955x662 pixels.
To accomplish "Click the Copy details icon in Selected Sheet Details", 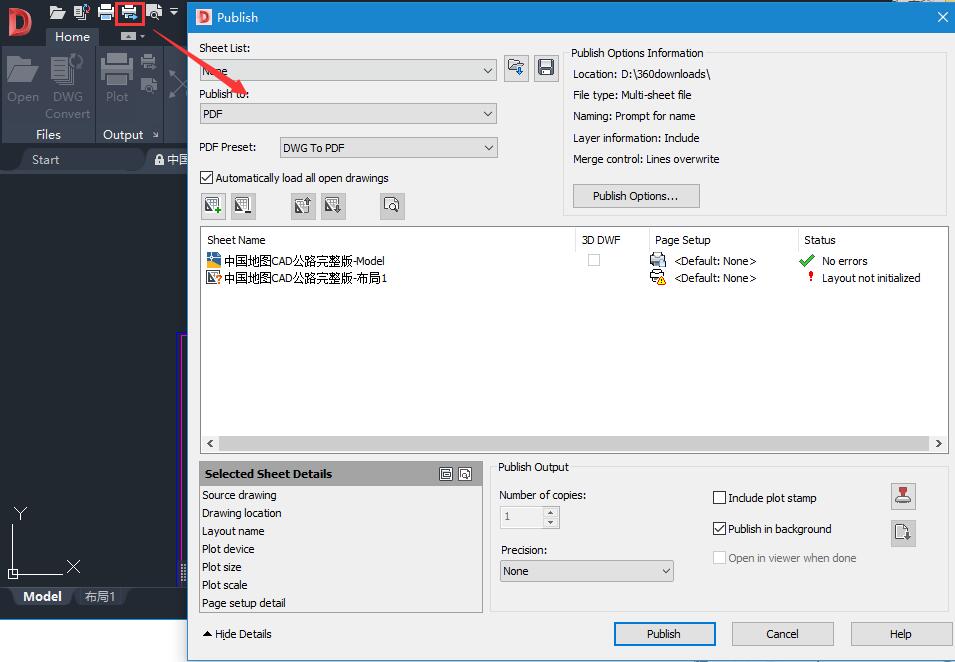I will (446, 474).
